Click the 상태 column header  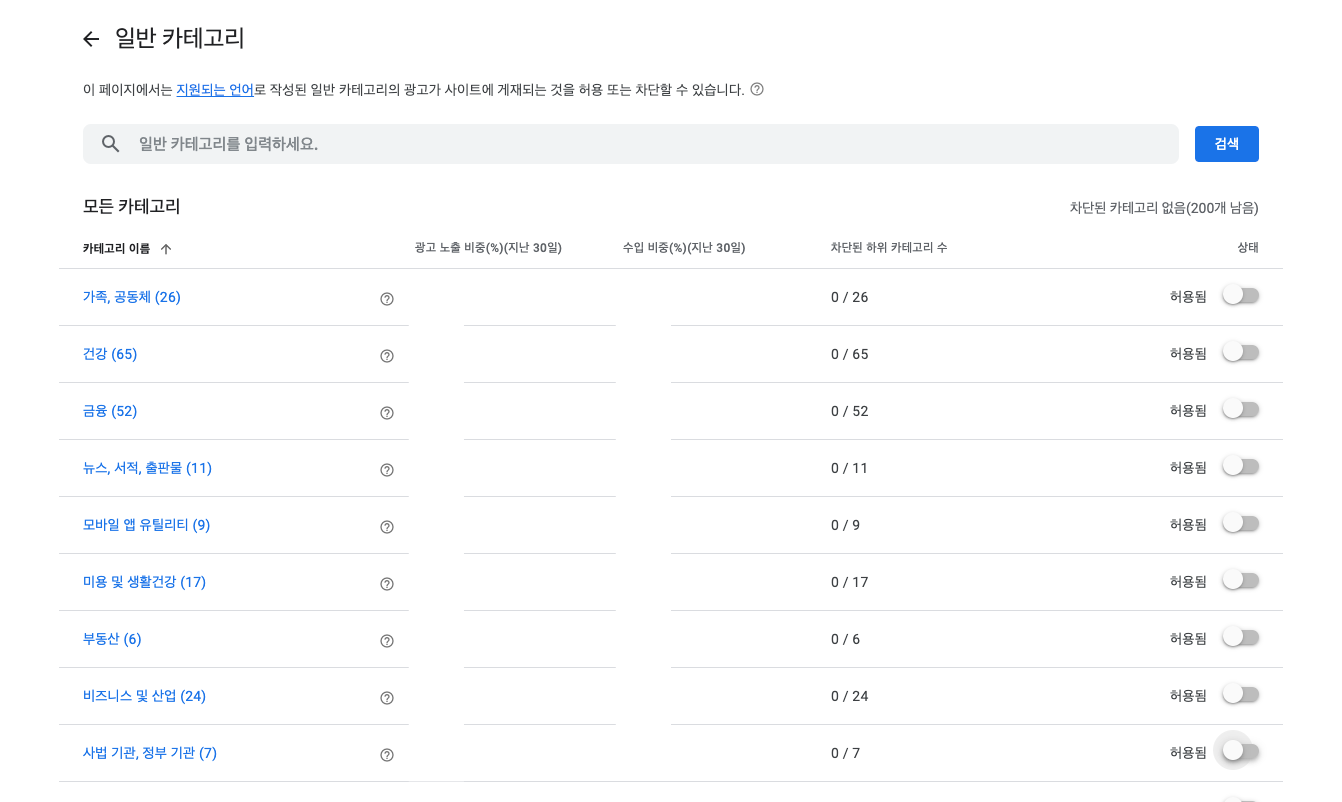coord(1248,248)
